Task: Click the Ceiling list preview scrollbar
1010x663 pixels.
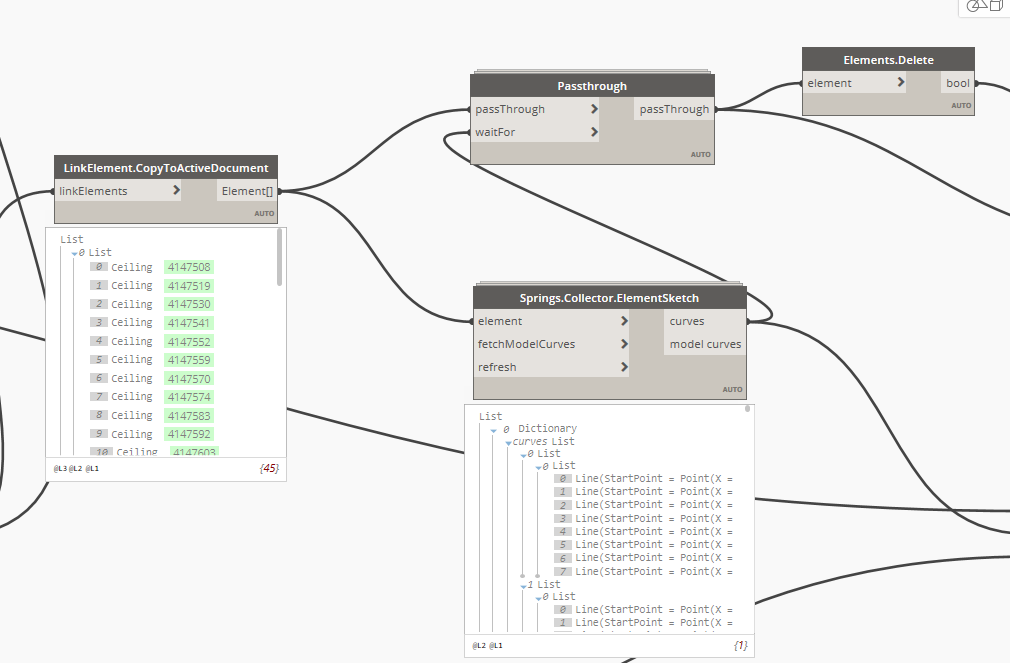Action: pos(280,258)
